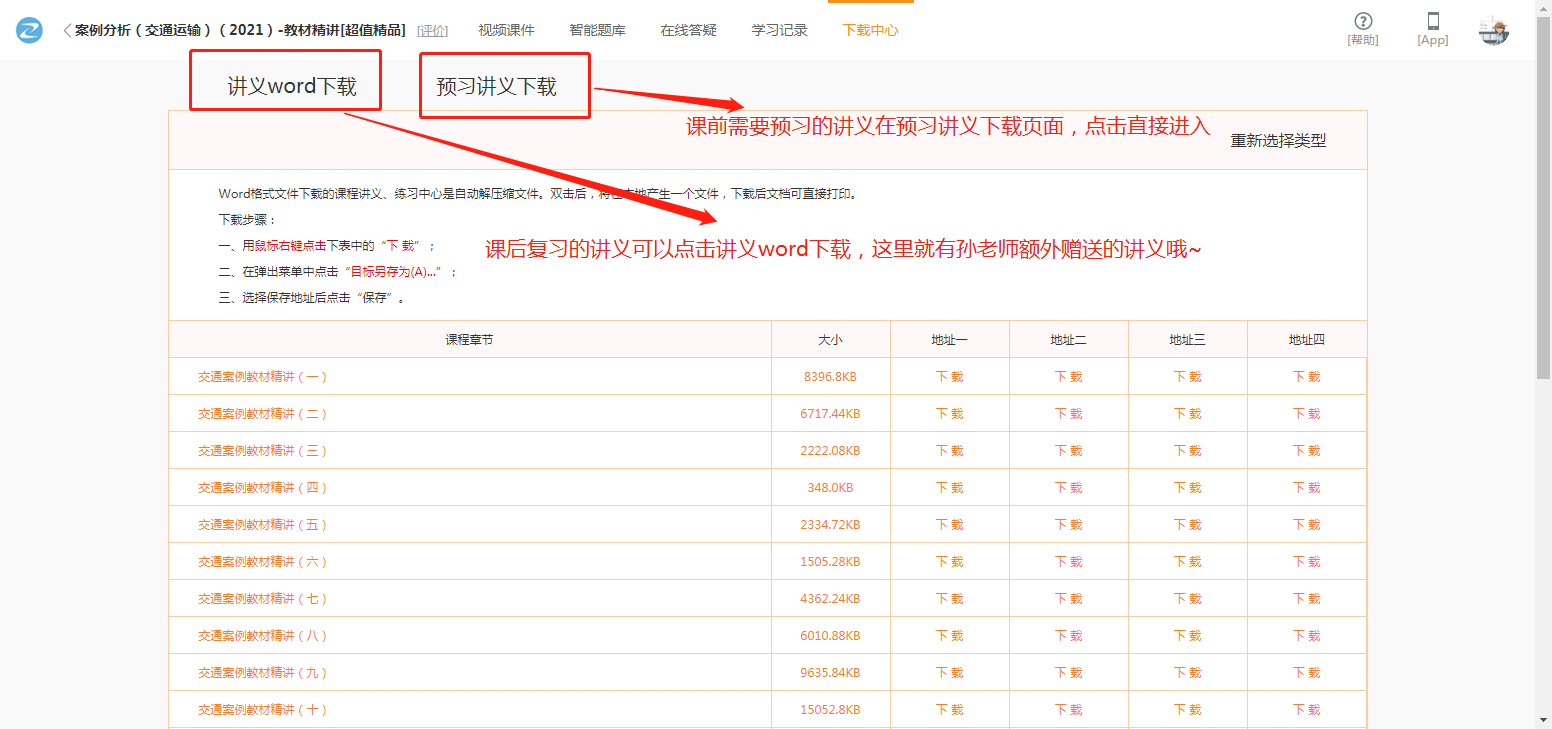Download 交通案例教材精讲（五） from 地址三

click(x=1187, y=525)
